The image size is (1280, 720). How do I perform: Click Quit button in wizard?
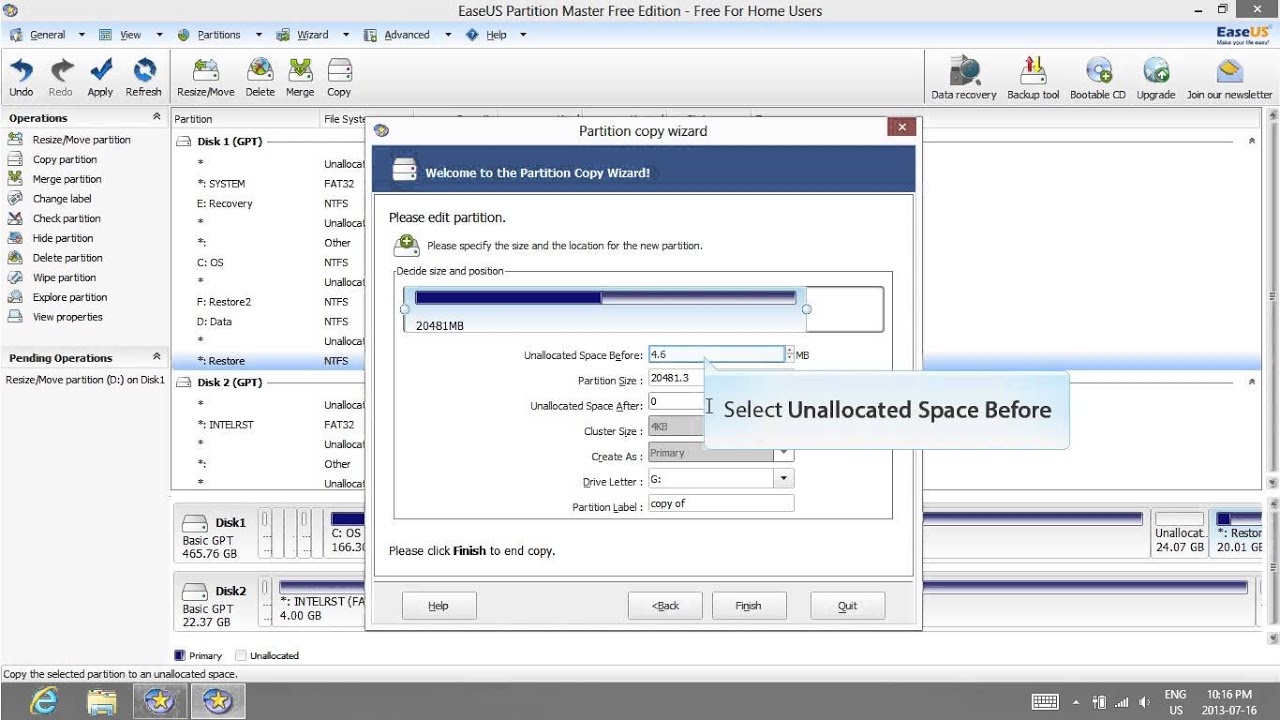click(848, 605)
